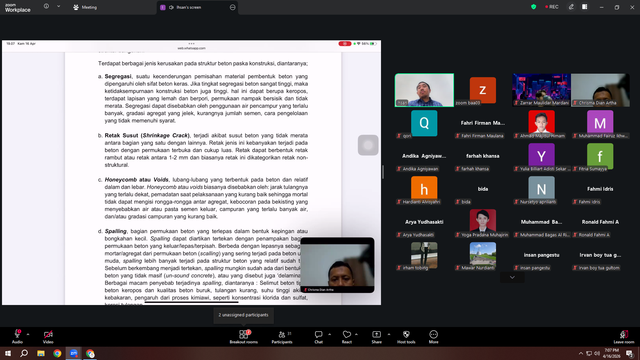This screenshot has height=360, width=640.
Task: Select the orange h avatar tile
Action: point(424,189)
